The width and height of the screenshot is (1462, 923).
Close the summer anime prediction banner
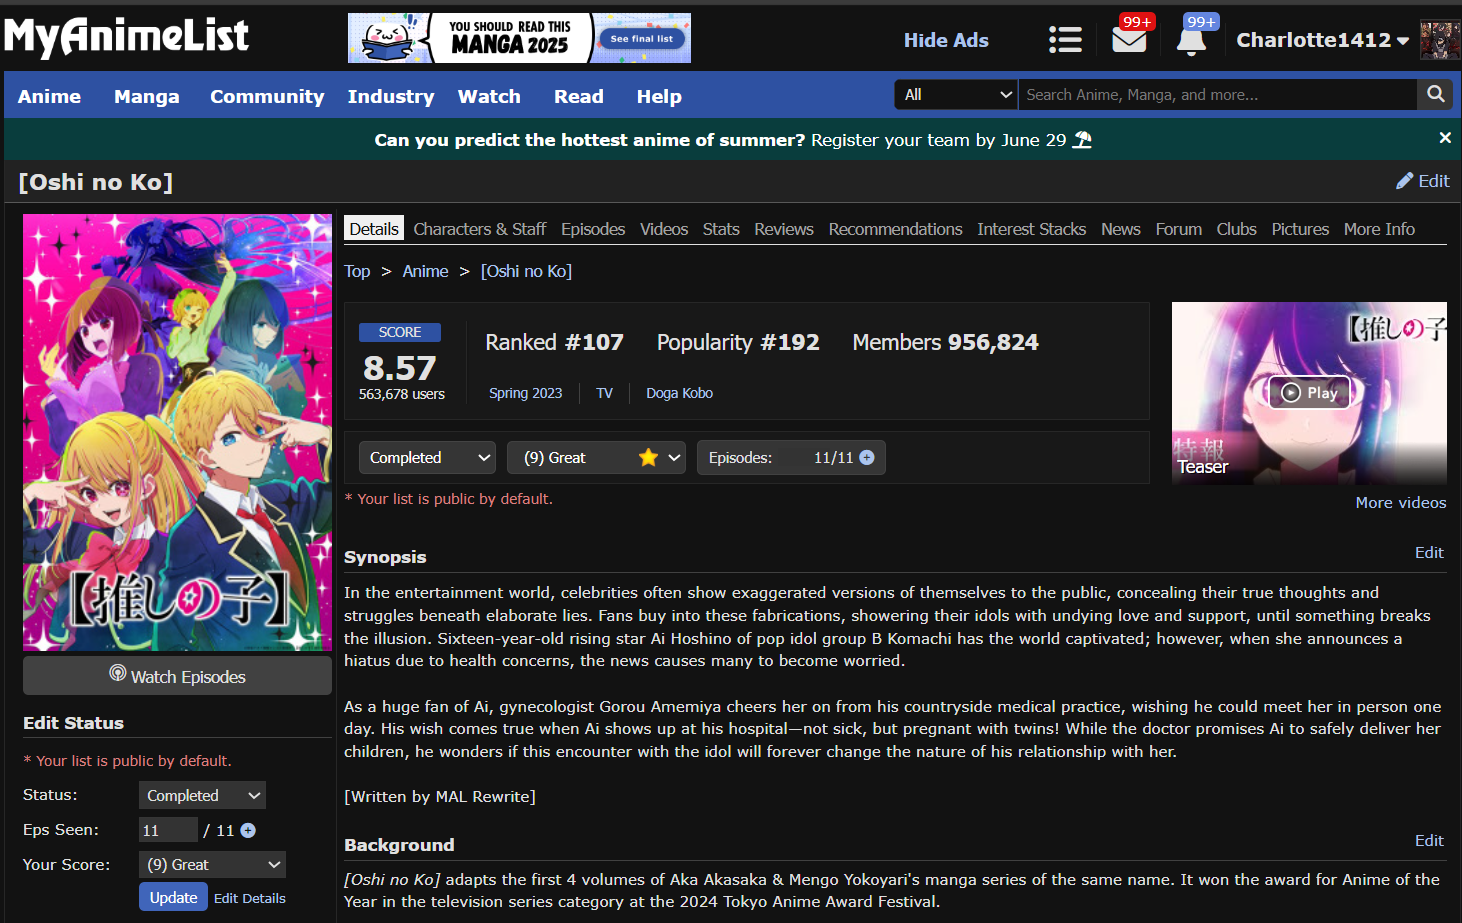point(1444,138)
